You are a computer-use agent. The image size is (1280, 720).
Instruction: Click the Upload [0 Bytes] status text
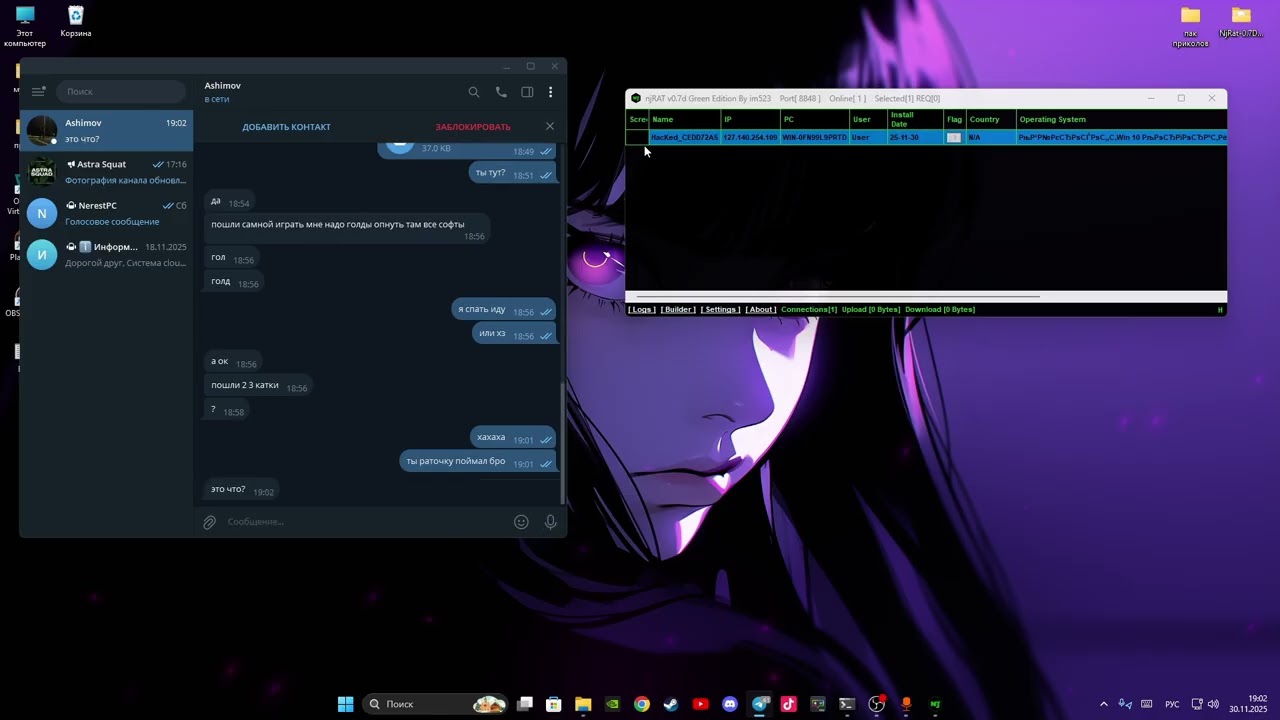(871, 310)
